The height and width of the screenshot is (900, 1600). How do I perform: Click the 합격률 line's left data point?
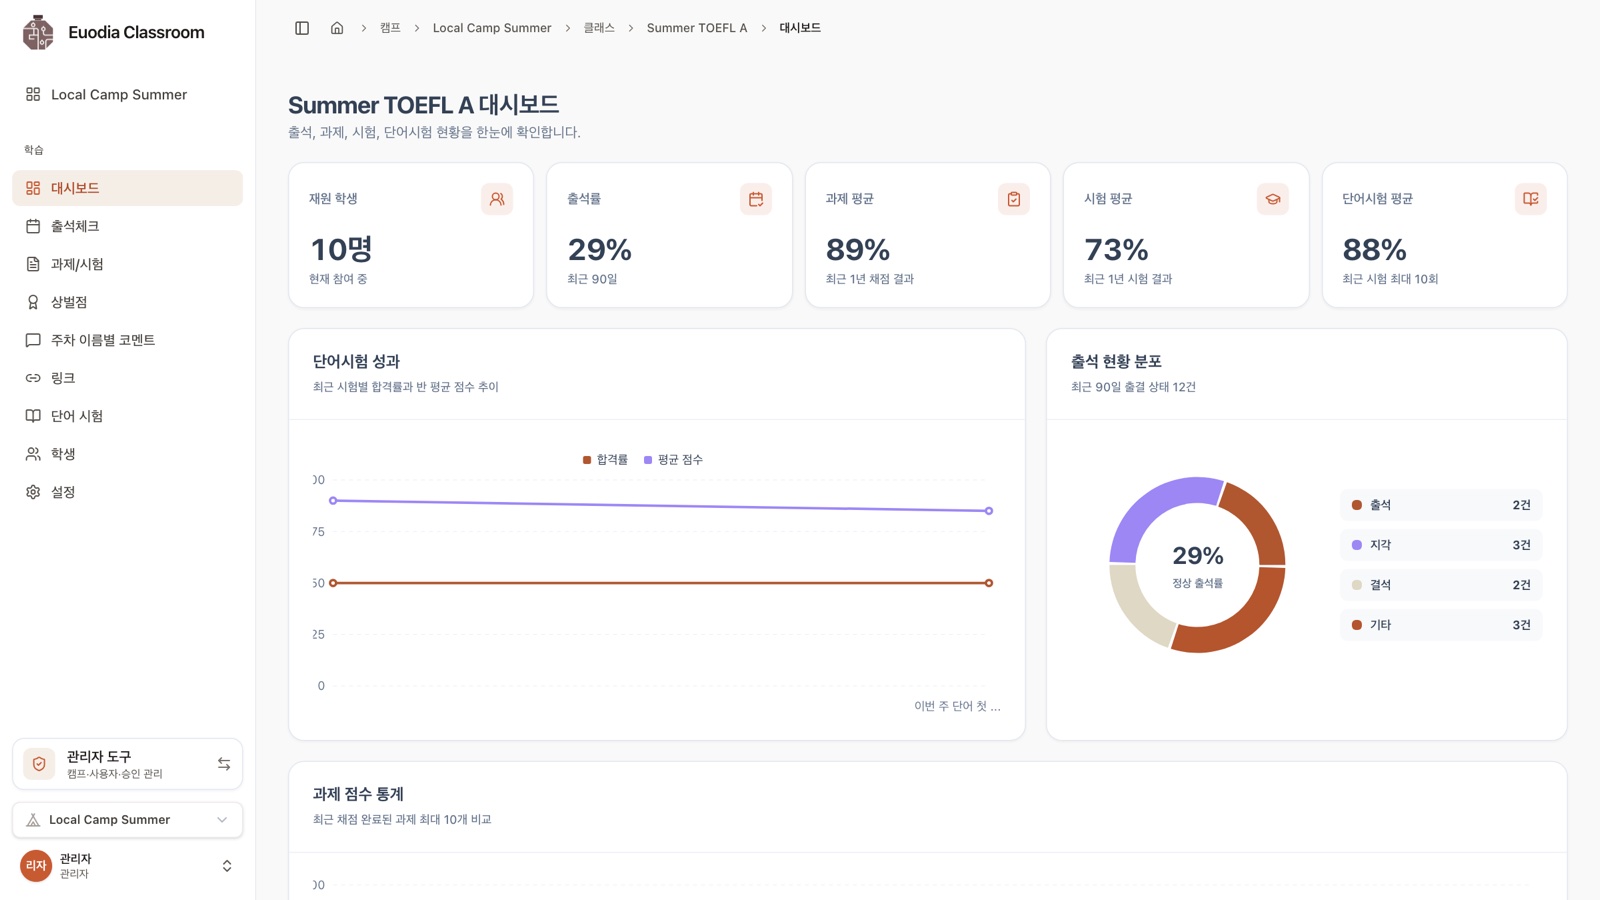click(333, 583)
